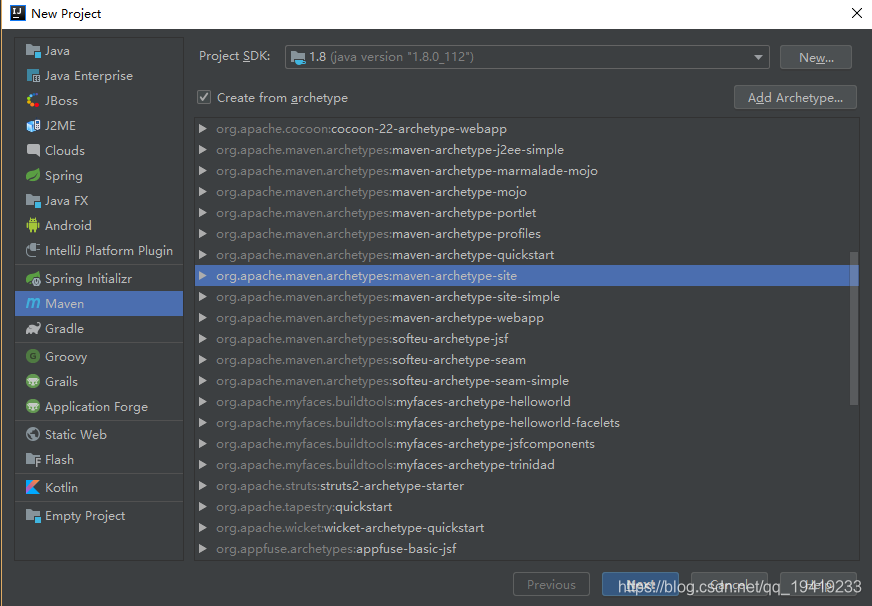Click the Grails icon
The width and height of the screenshot is (872, 606).
click(x=33, y=381)
